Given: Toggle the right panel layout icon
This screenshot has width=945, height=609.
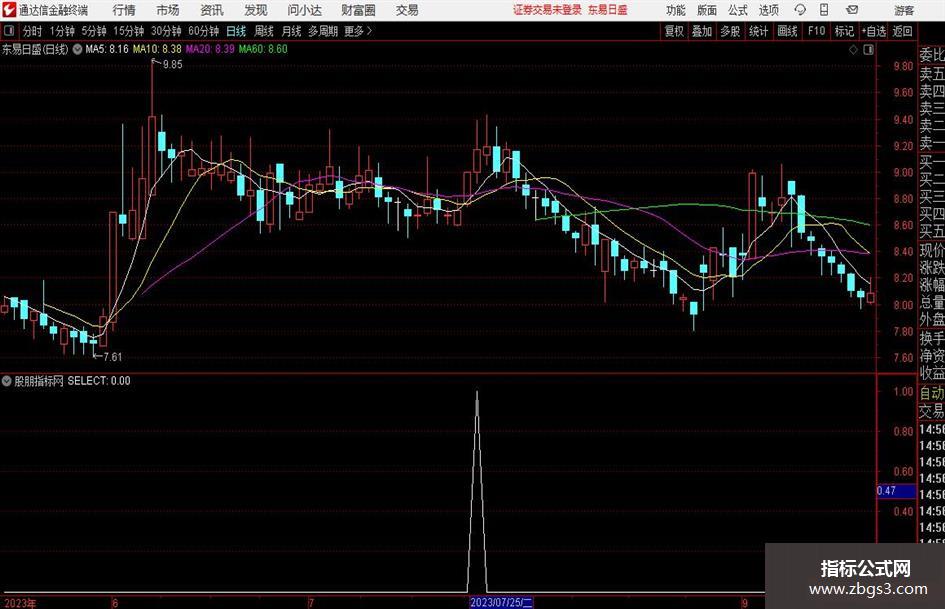Looking at the screenshot, I should pyautogui.click(x=868, y=49).
